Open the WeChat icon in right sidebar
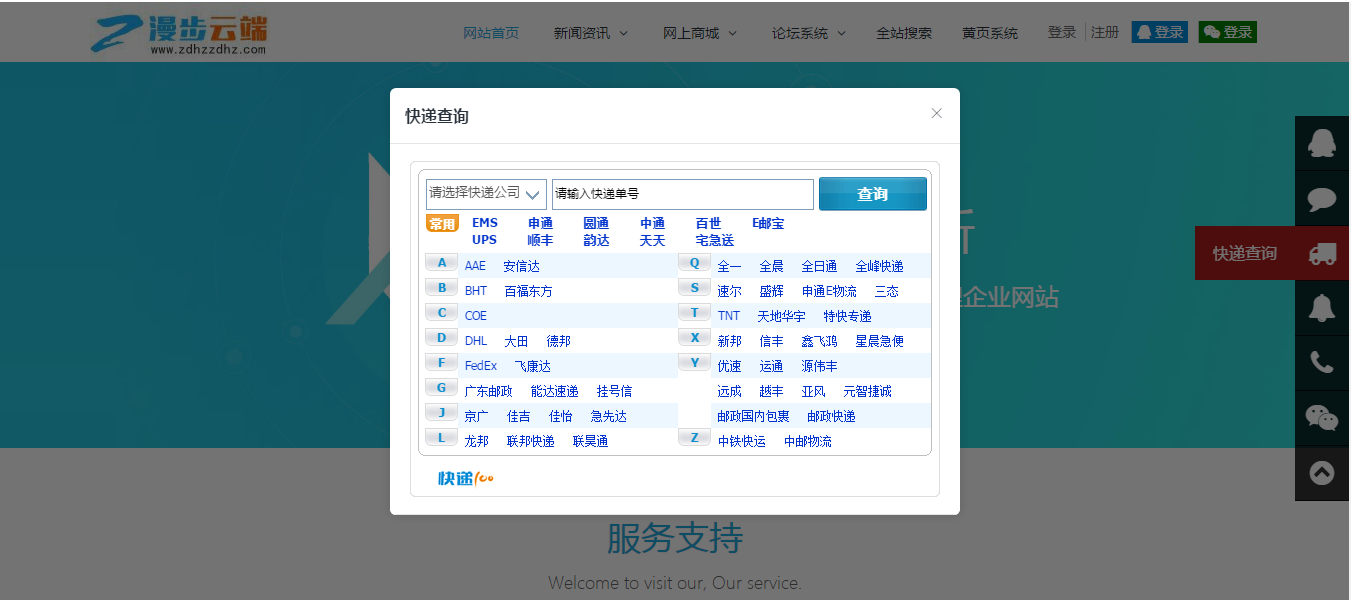Viewport: 1351px width, 600px height. [x=1322, y=418]
